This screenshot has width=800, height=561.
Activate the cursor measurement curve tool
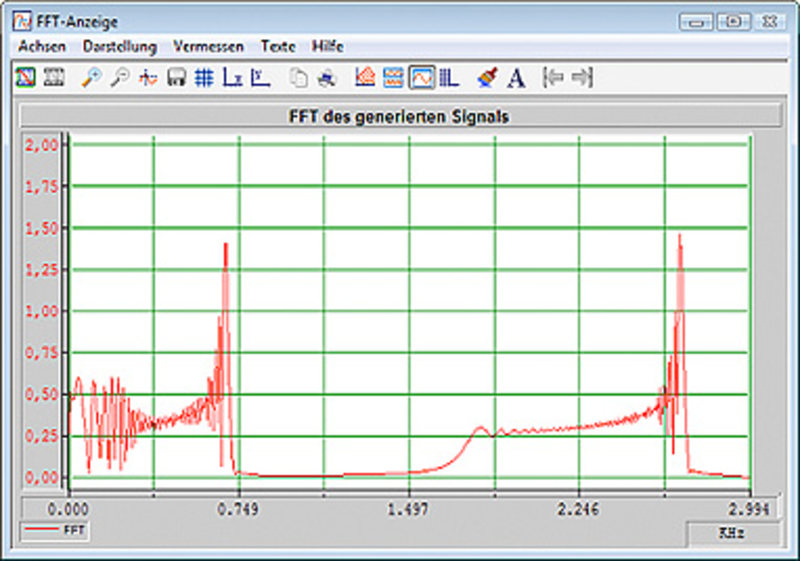tap(148, 78)
